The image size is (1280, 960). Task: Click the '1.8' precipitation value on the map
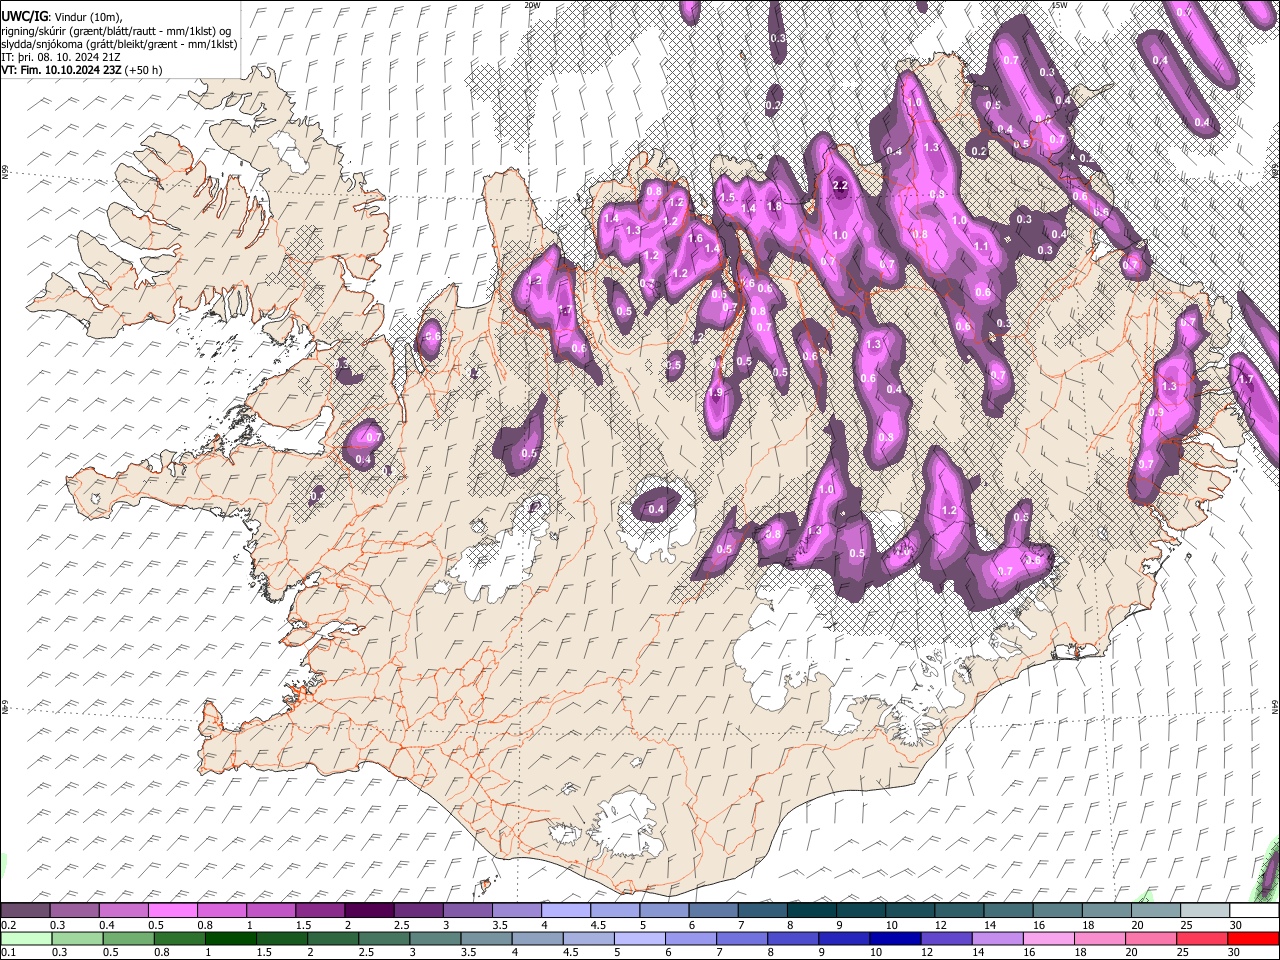point(773,207)
